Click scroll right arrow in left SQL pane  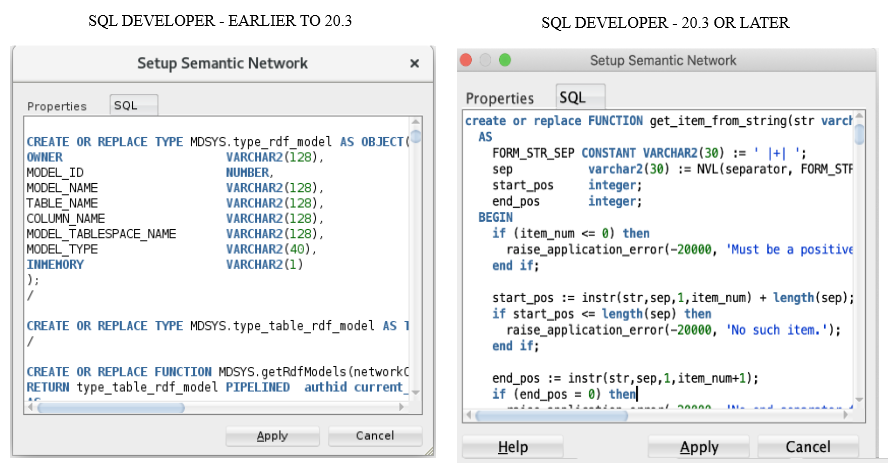(402, 407)
